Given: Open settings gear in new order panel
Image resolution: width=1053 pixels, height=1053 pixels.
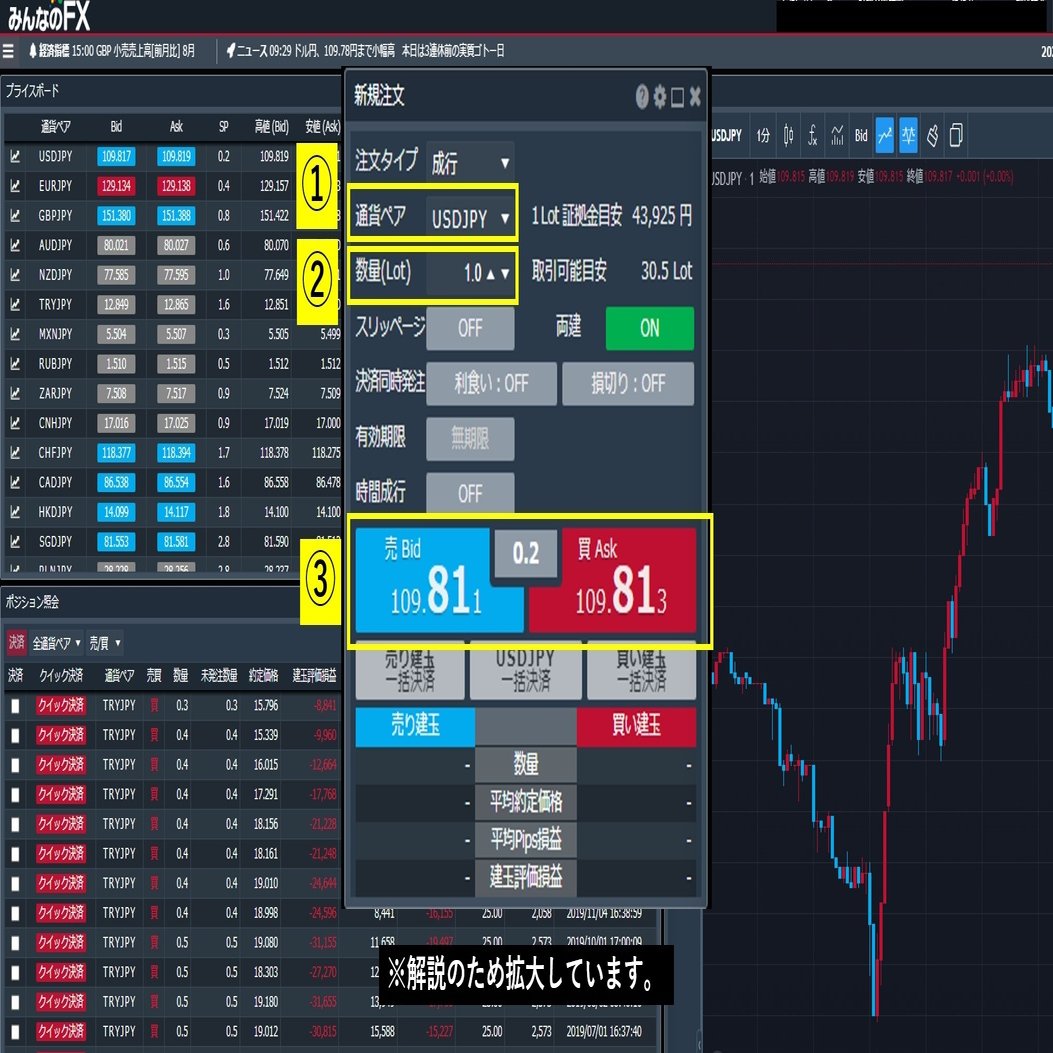Looking at the screenshot, I should (x=660, y=97).
